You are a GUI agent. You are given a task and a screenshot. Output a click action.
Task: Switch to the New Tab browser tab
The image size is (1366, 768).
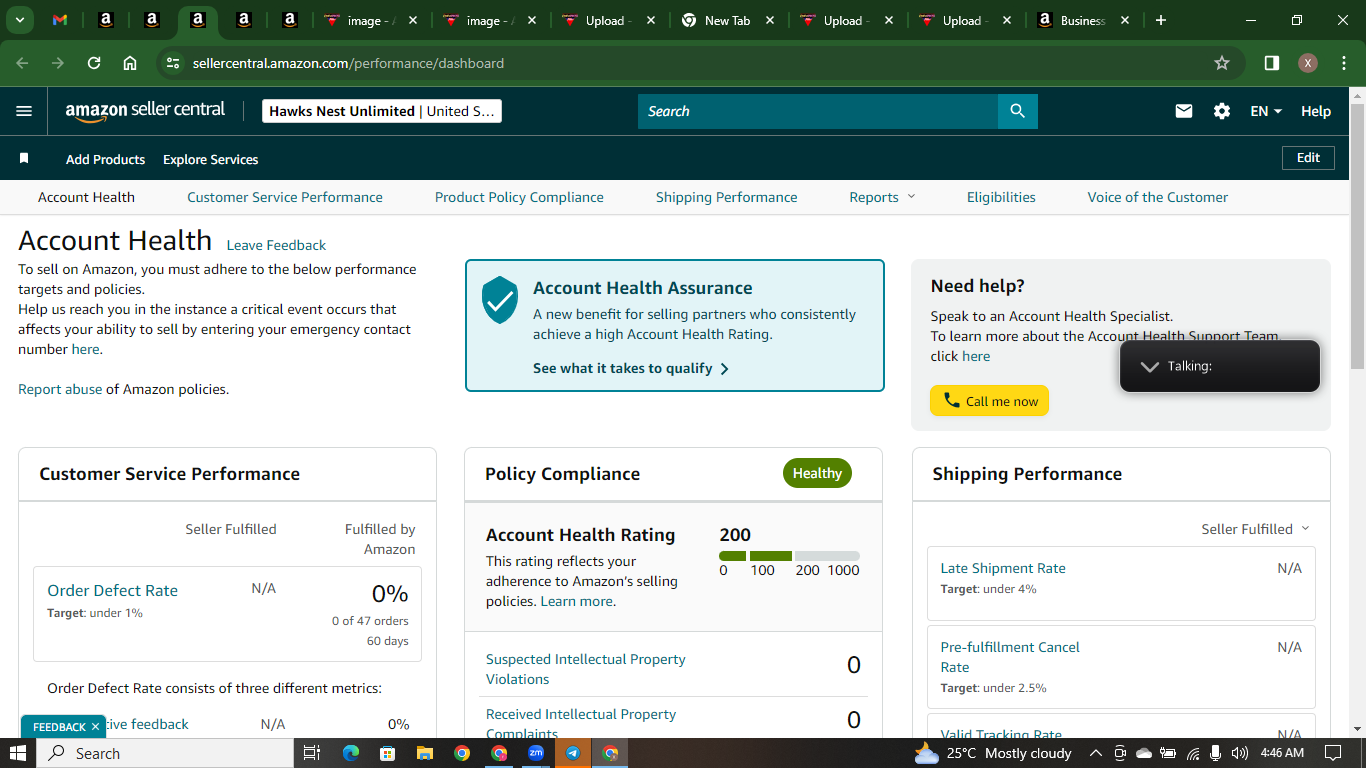point(727,20)
